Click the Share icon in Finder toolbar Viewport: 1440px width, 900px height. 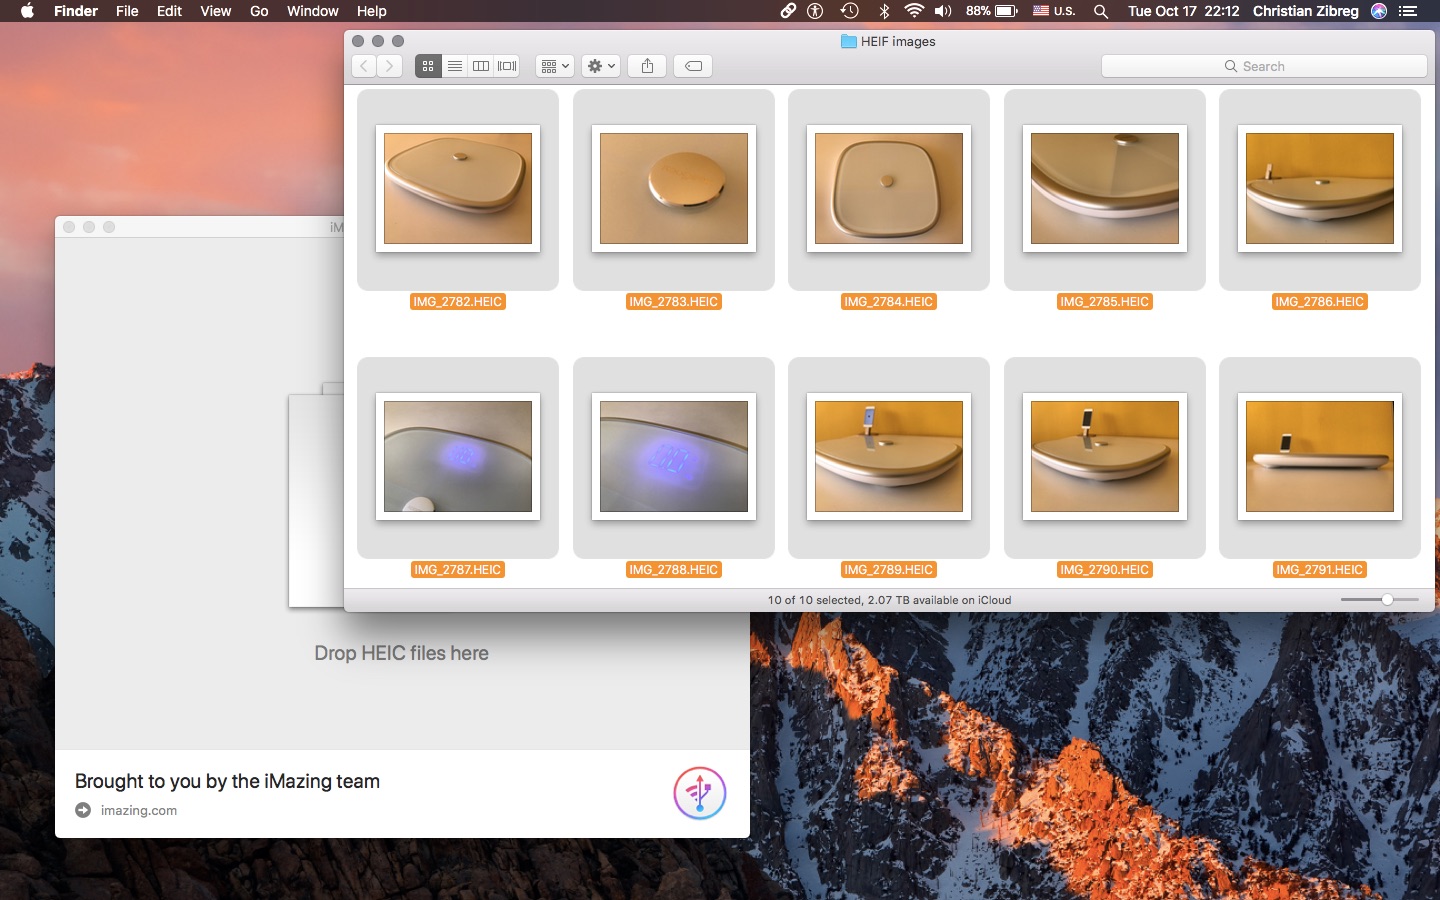(x=647, y=66)
